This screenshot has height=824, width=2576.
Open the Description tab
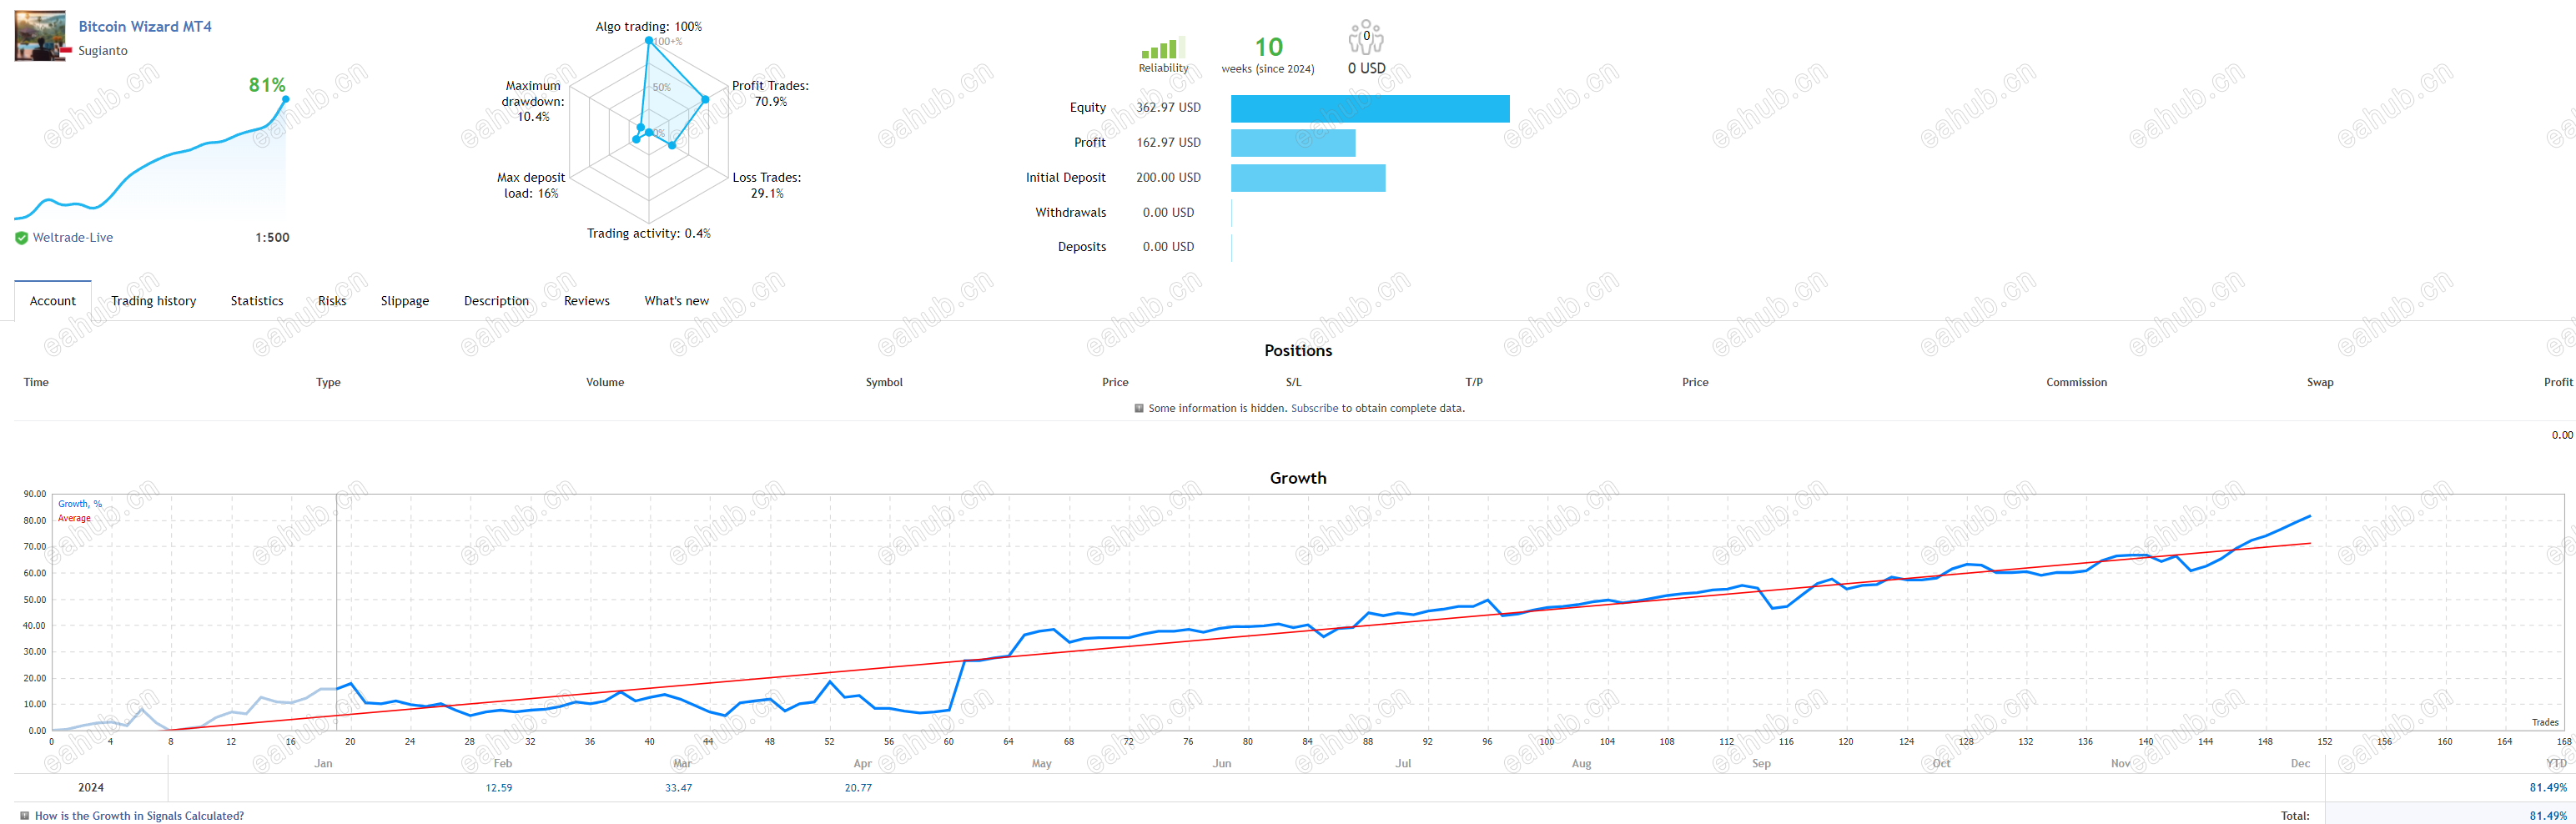[x=496, y=301]
